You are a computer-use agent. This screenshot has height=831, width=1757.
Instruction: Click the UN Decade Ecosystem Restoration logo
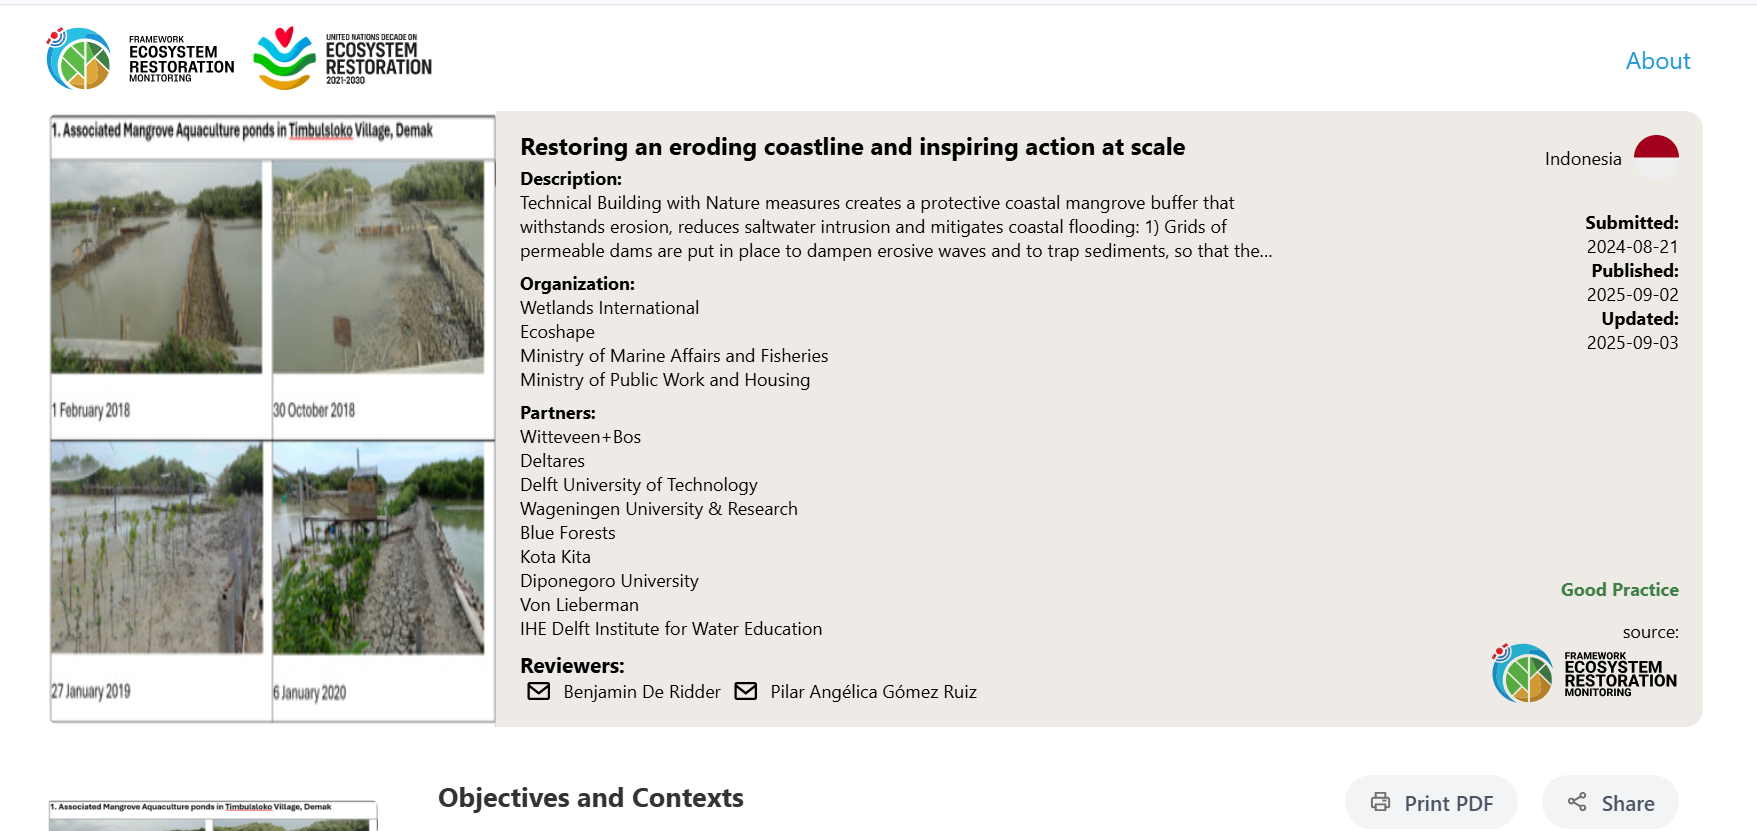point(342,58)
